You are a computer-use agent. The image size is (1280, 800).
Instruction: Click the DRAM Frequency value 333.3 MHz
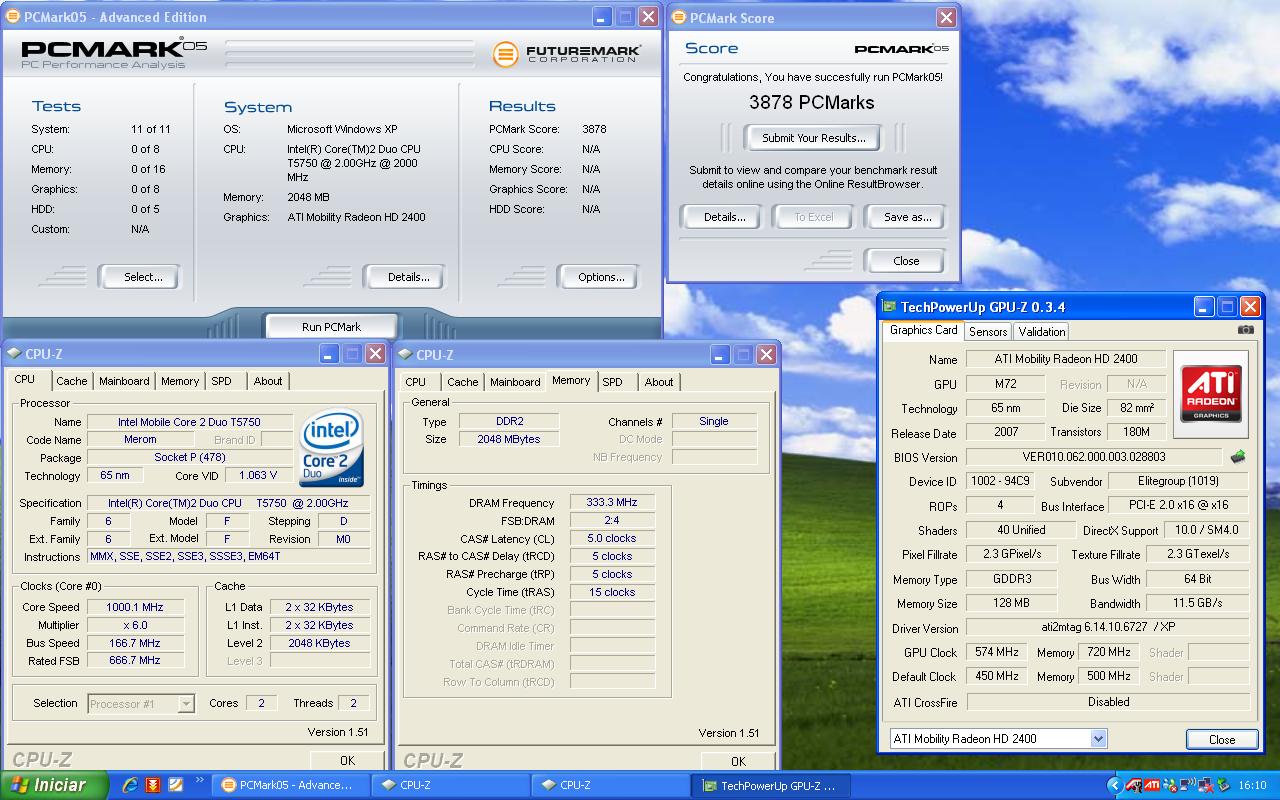[x=613, y=503]
